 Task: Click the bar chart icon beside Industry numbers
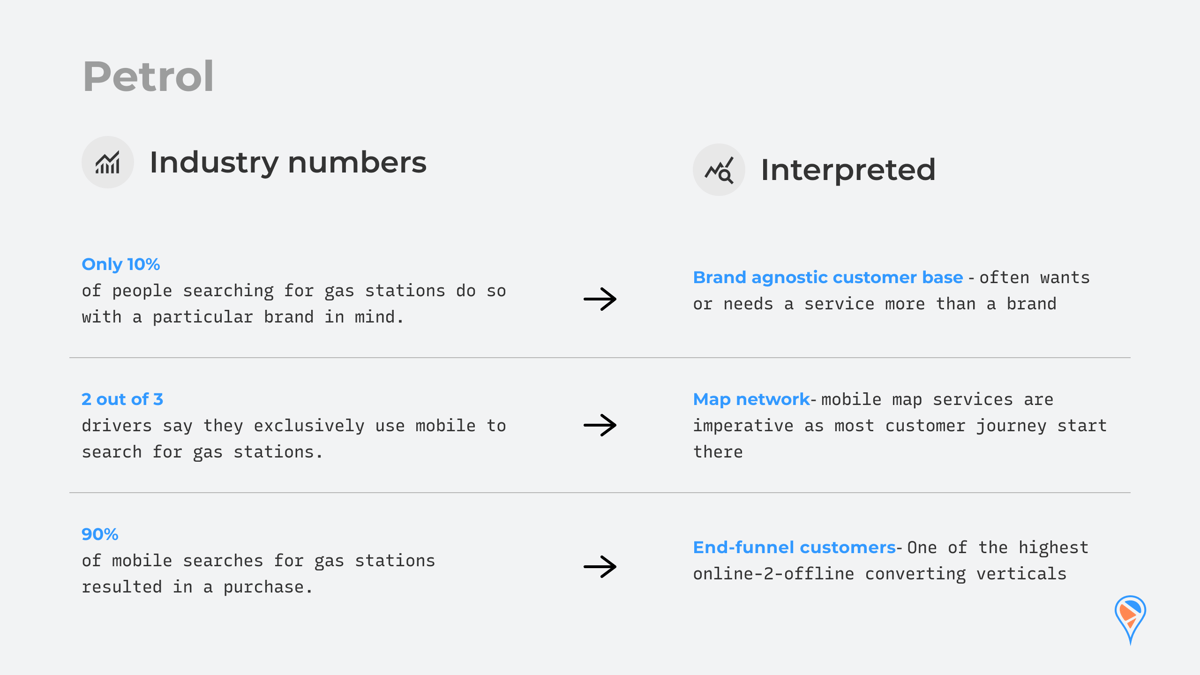[107, 162]
